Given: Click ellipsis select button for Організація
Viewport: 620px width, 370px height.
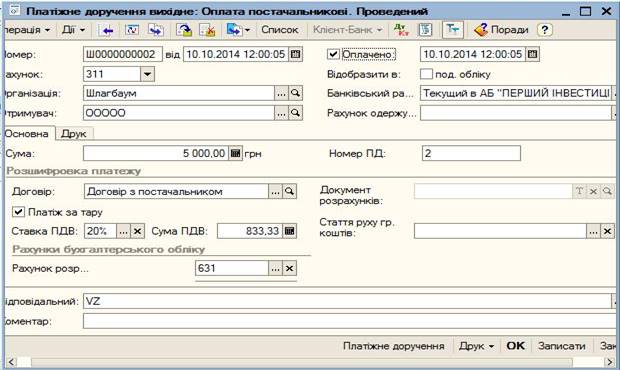Looking at the screenshot, I should point(281,93).
